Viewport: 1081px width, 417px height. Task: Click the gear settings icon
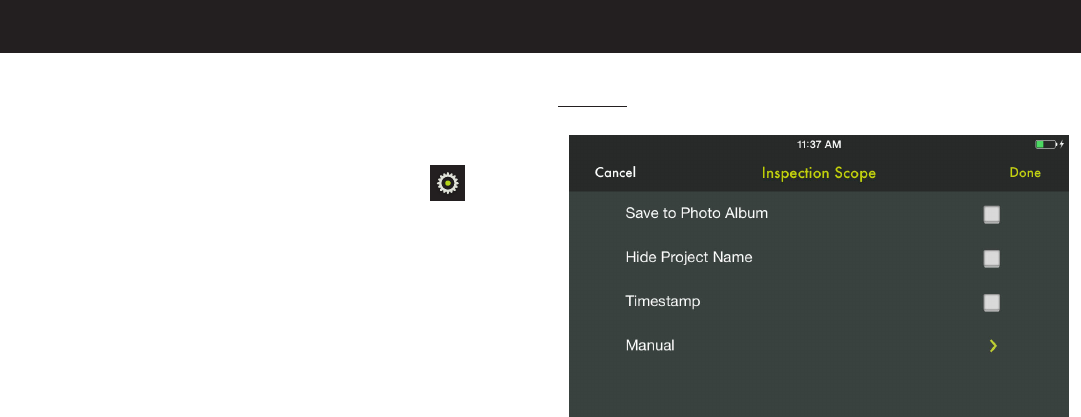coord(447,183)
